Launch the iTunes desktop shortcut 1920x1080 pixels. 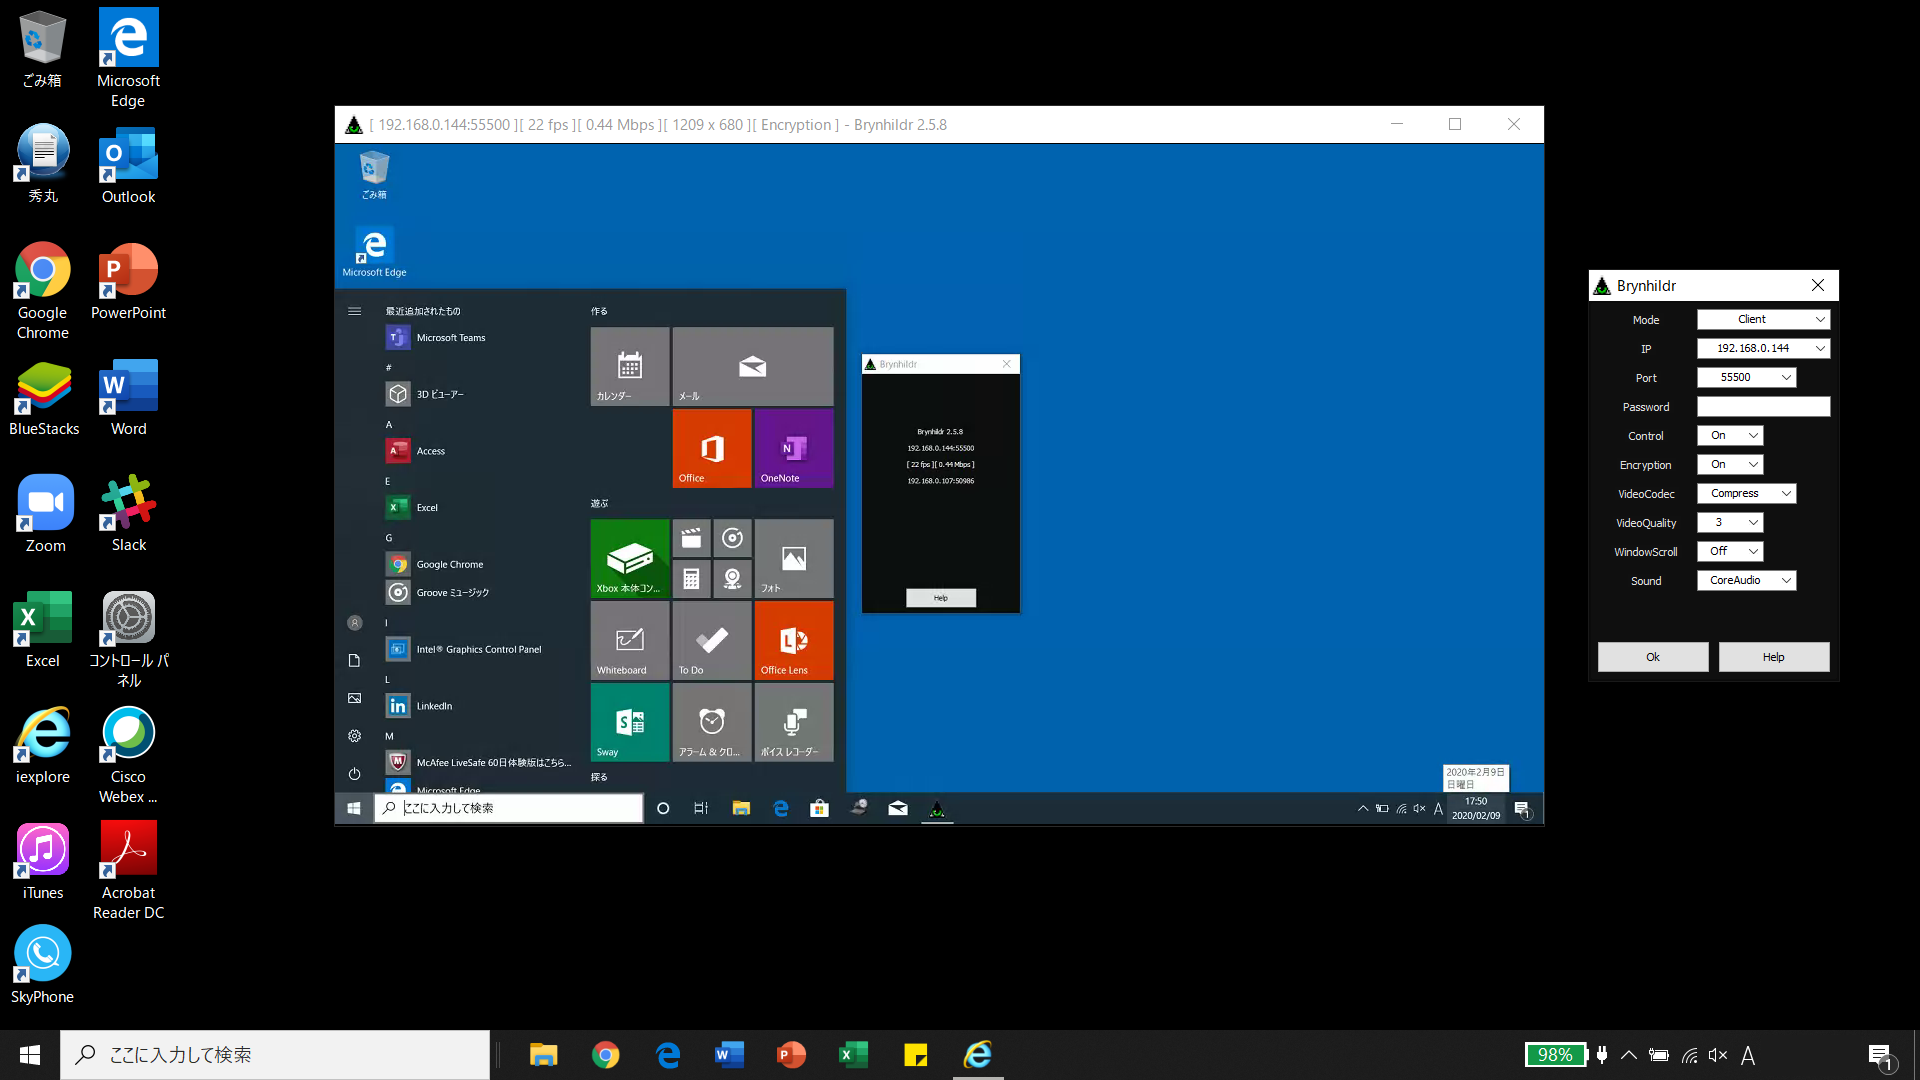click(42, 861)
